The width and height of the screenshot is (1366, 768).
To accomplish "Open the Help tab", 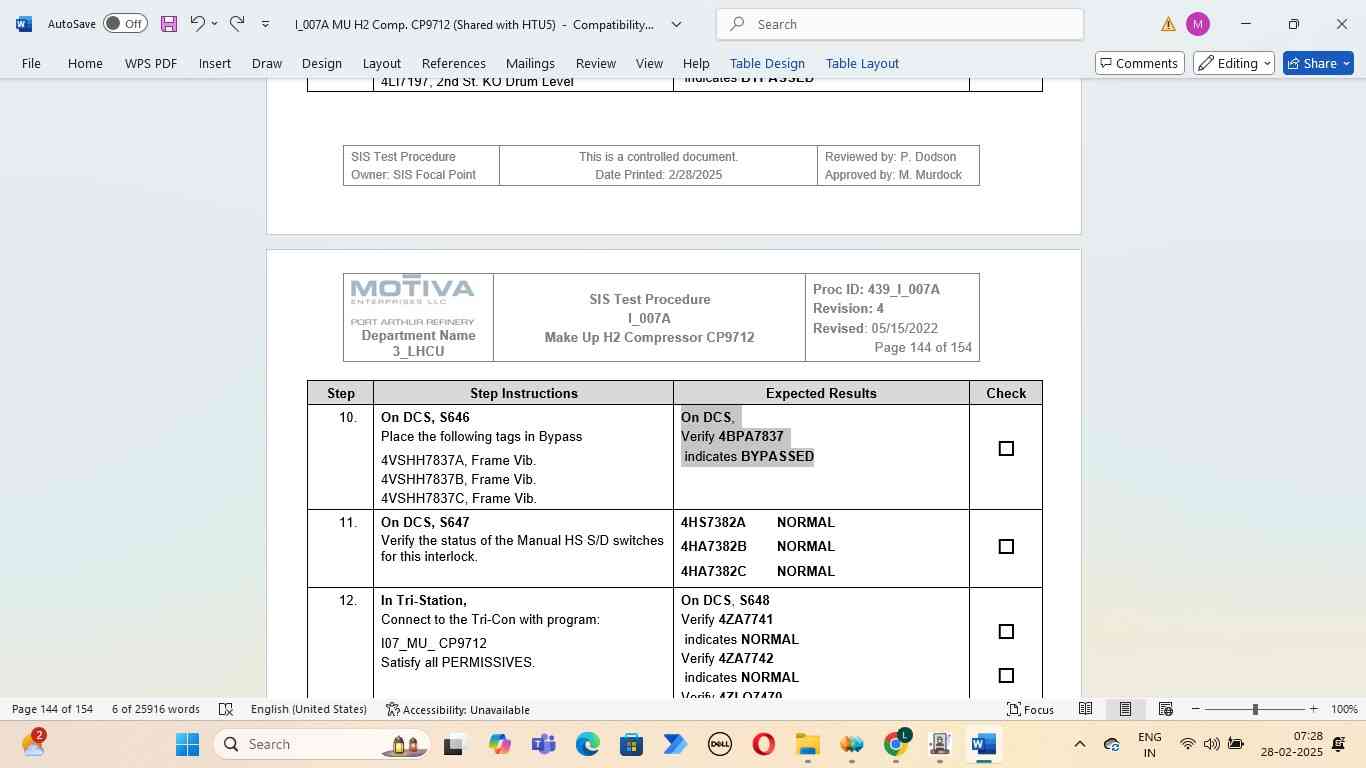I will click(696, 63).
